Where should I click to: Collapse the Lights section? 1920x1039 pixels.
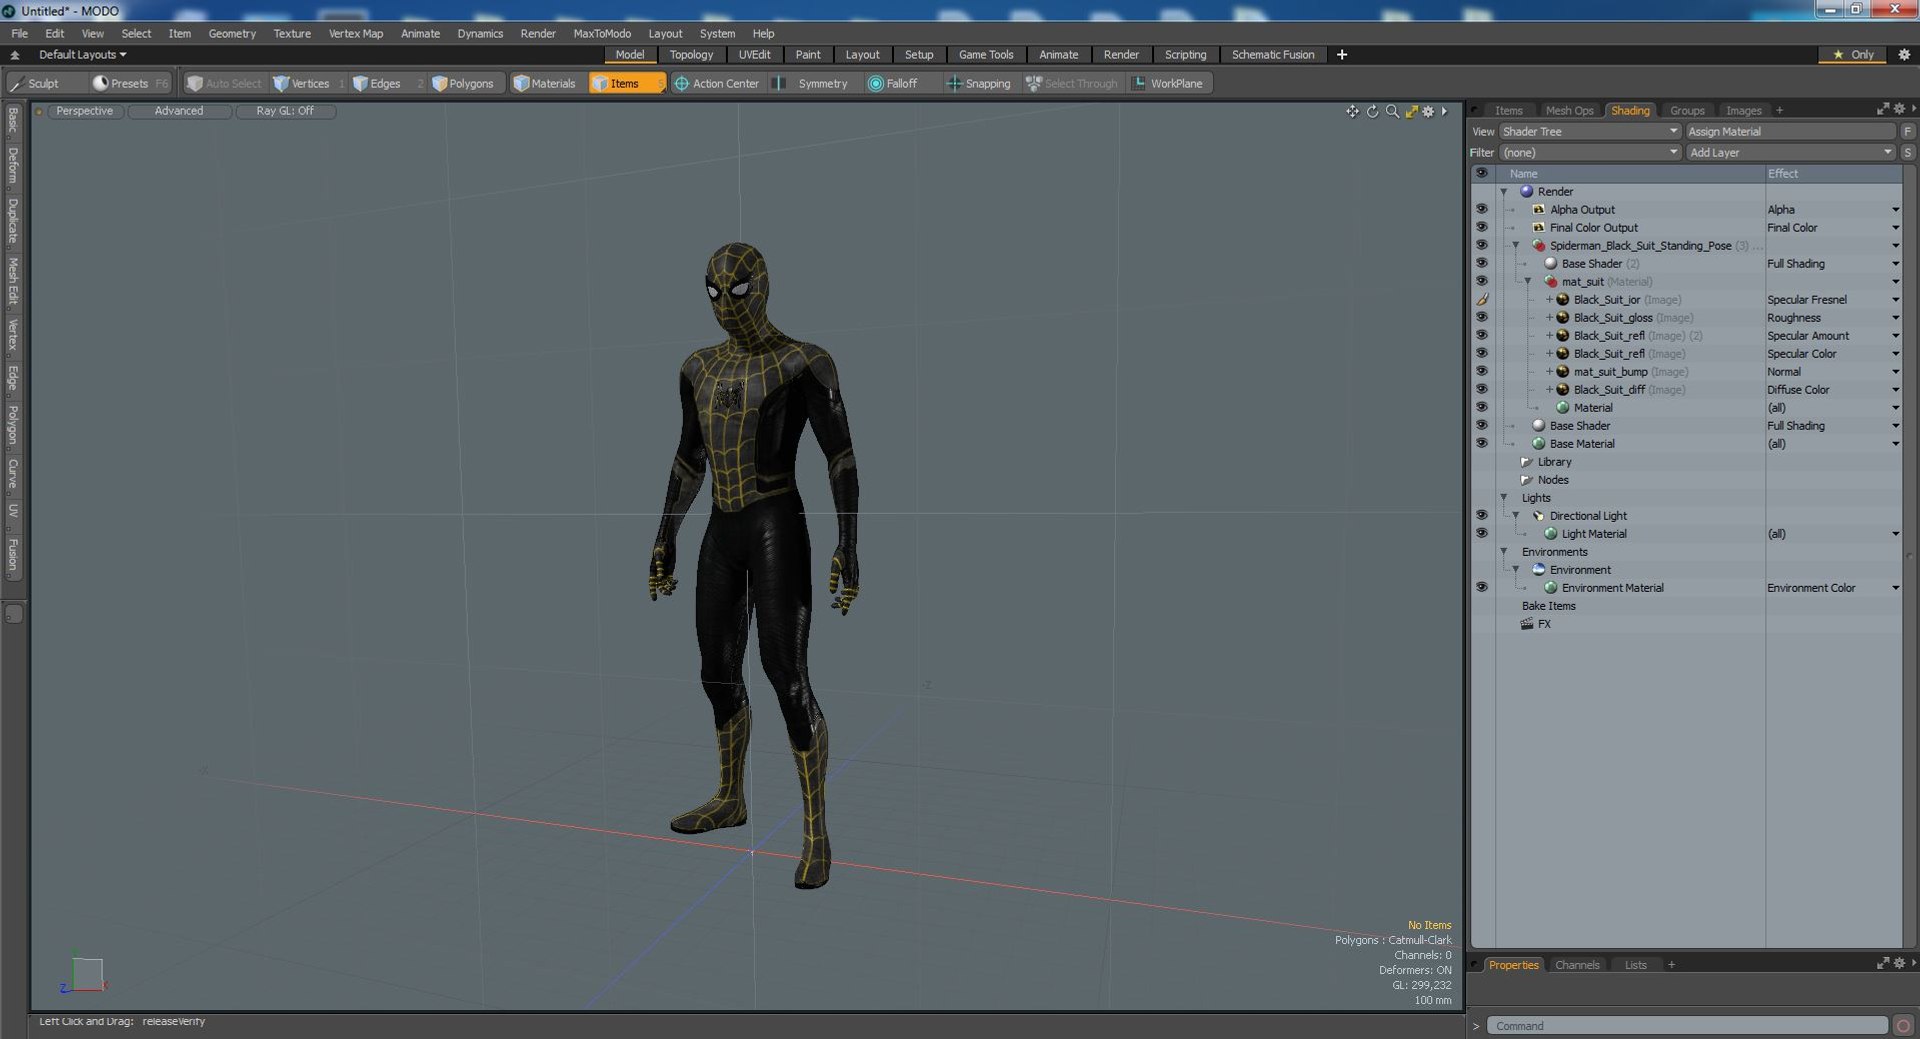1503,498
